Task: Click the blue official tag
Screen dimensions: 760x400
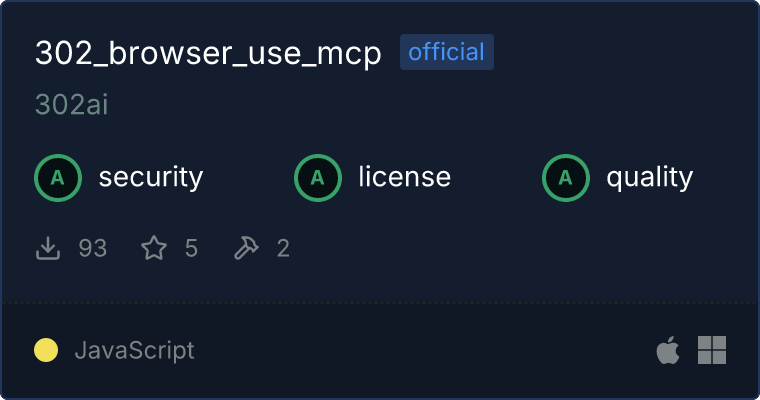Action: click(446, 52)
